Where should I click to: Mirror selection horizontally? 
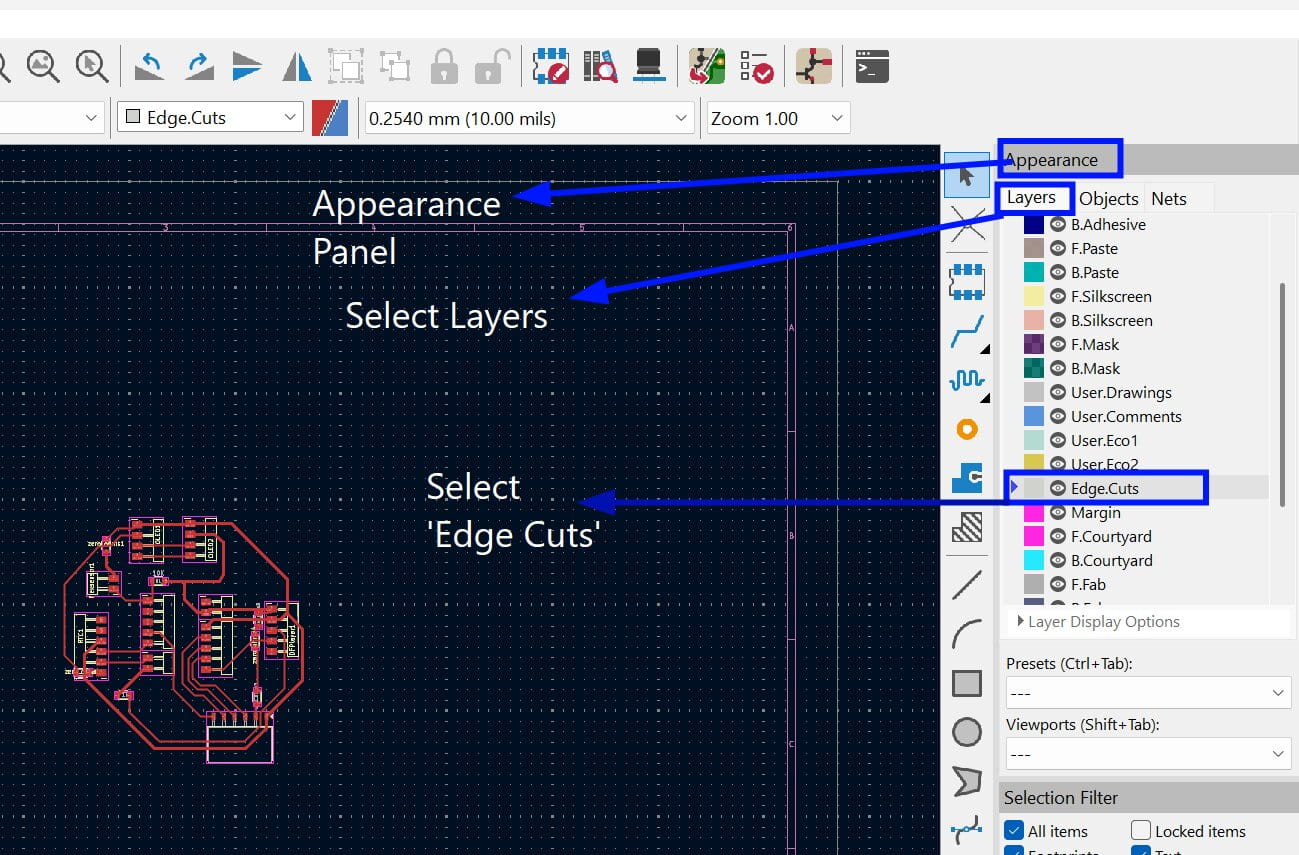[x=297, y=66]
